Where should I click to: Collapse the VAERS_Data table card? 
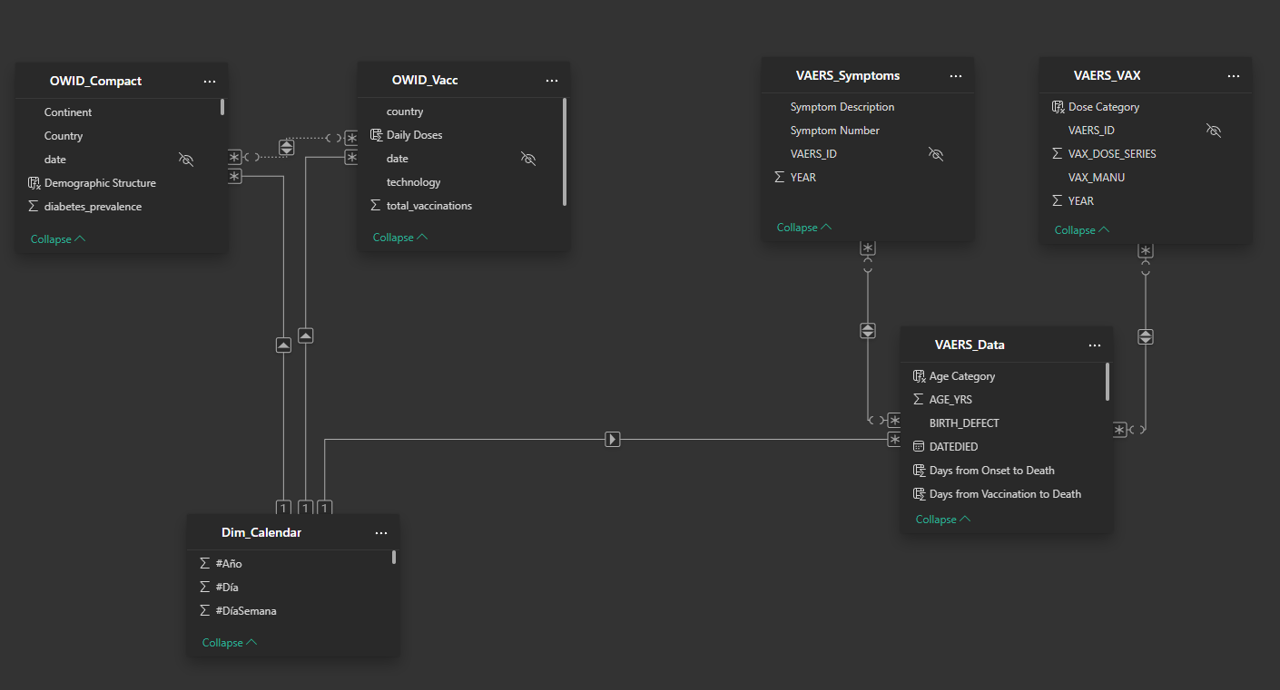[943, 519]
